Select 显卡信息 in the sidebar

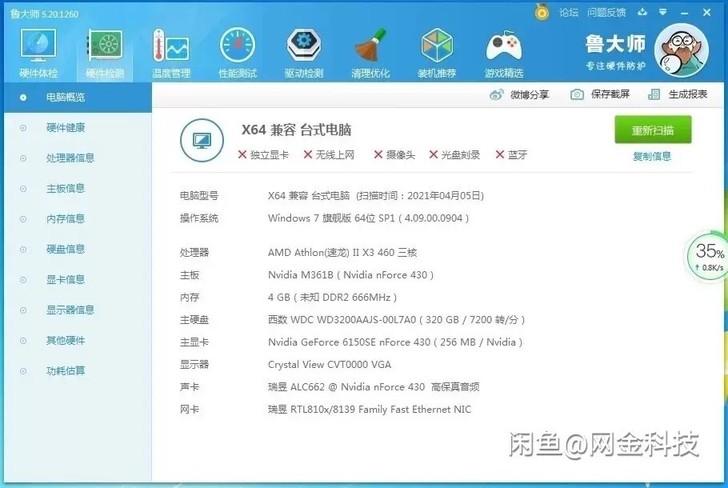[78, 280]
